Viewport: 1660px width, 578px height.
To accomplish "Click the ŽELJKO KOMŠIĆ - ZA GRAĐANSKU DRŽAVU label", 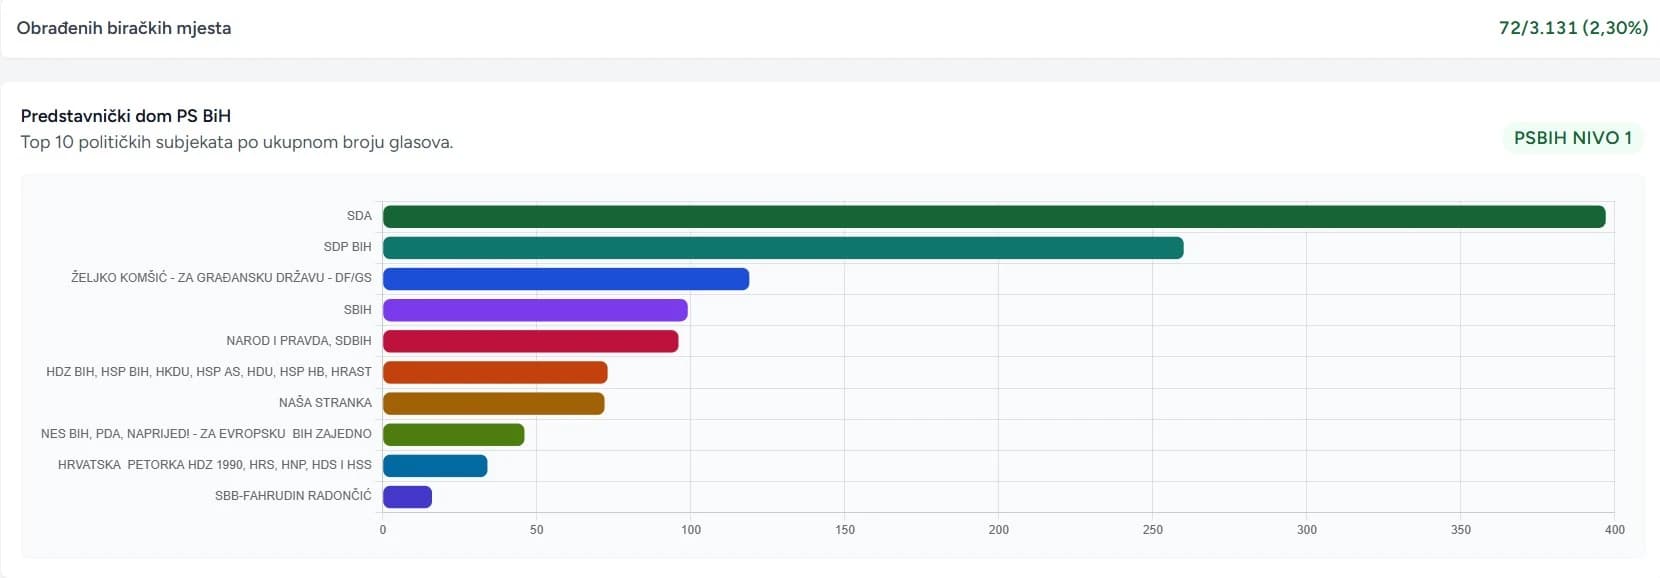I will (221, 278).
